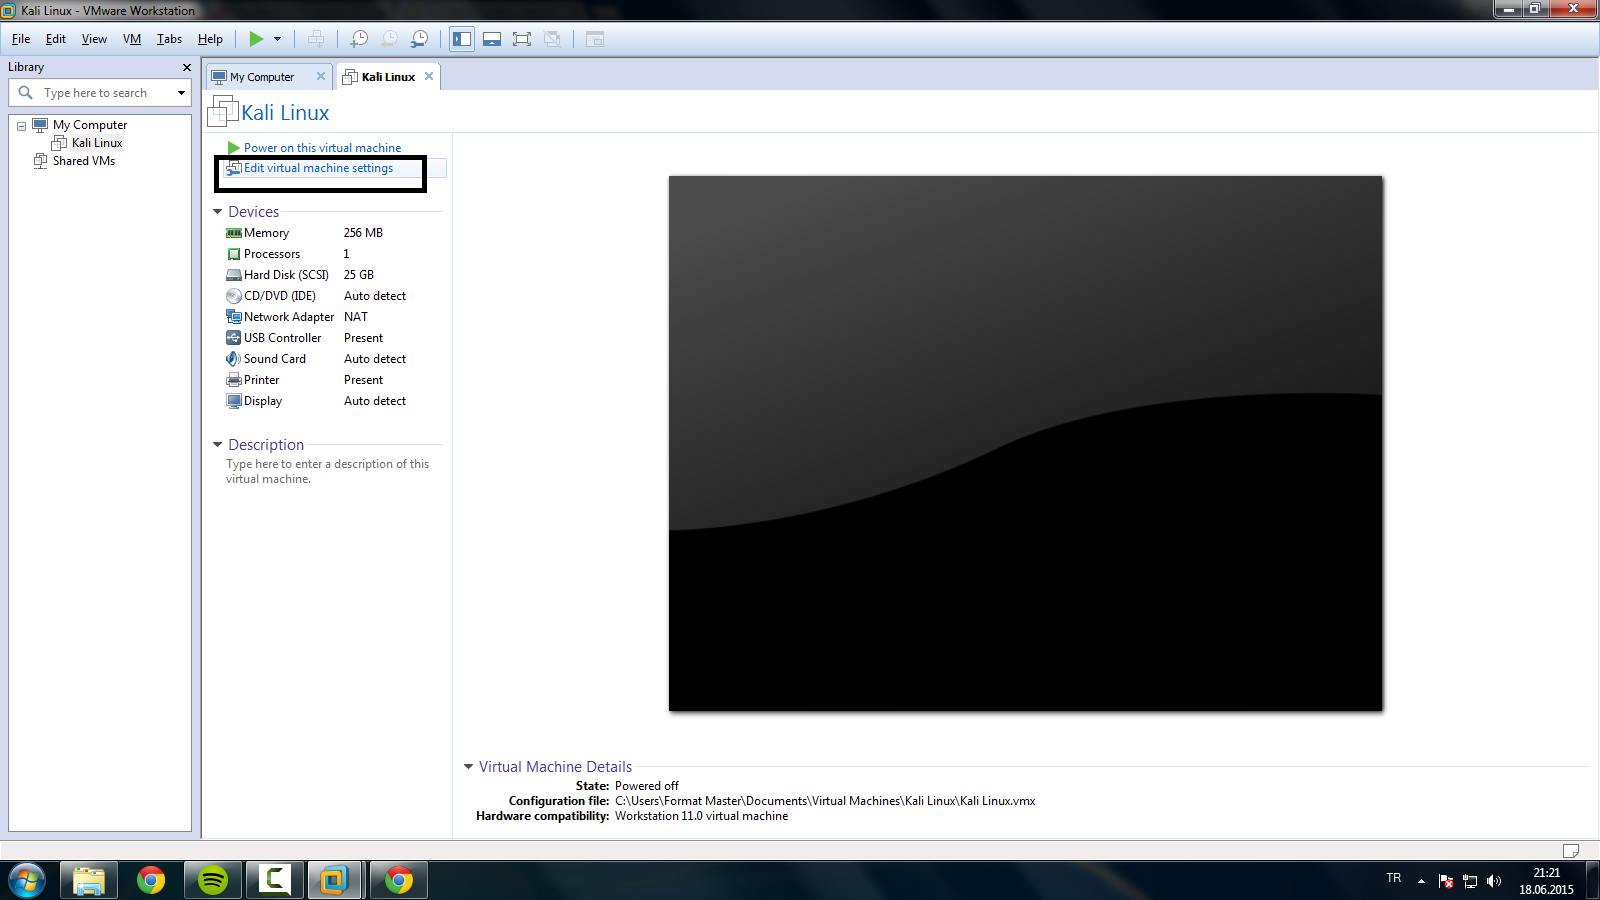Toggle the thumbnail bar view button
Screen dimensions: 1600x900
pyautogui.click(x=492, y=39)
